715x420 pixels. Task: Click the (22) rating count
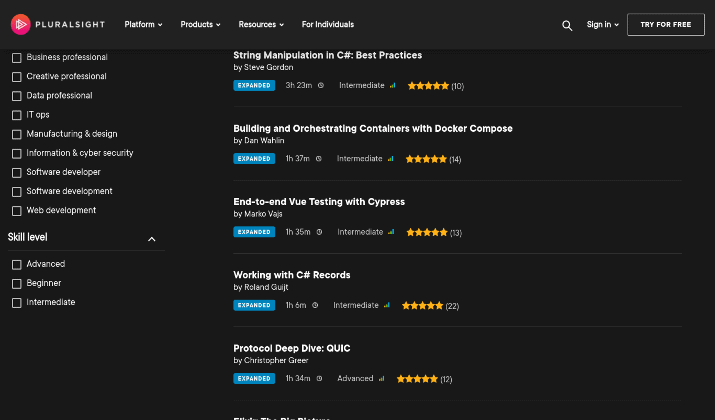pos(452,306)
